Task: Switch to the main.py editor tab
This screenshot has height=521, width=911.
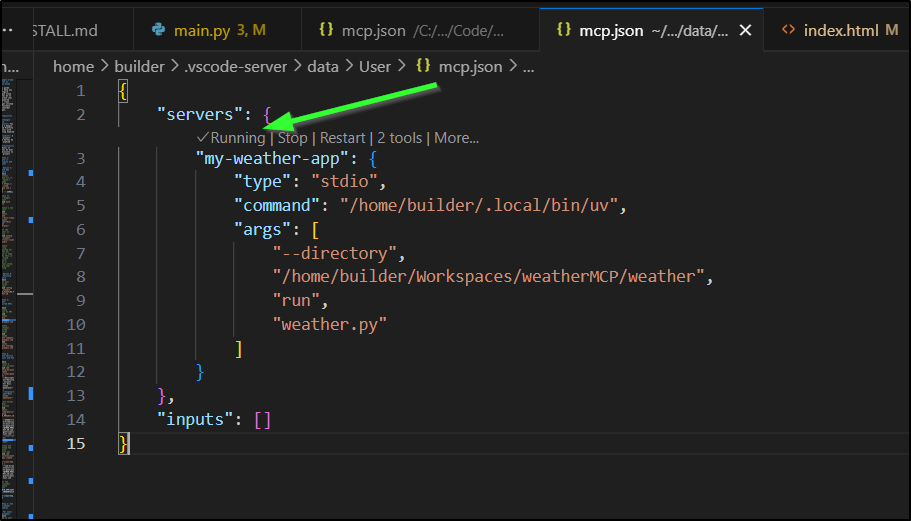Action: pyautogui.click(x=218, y=30)
